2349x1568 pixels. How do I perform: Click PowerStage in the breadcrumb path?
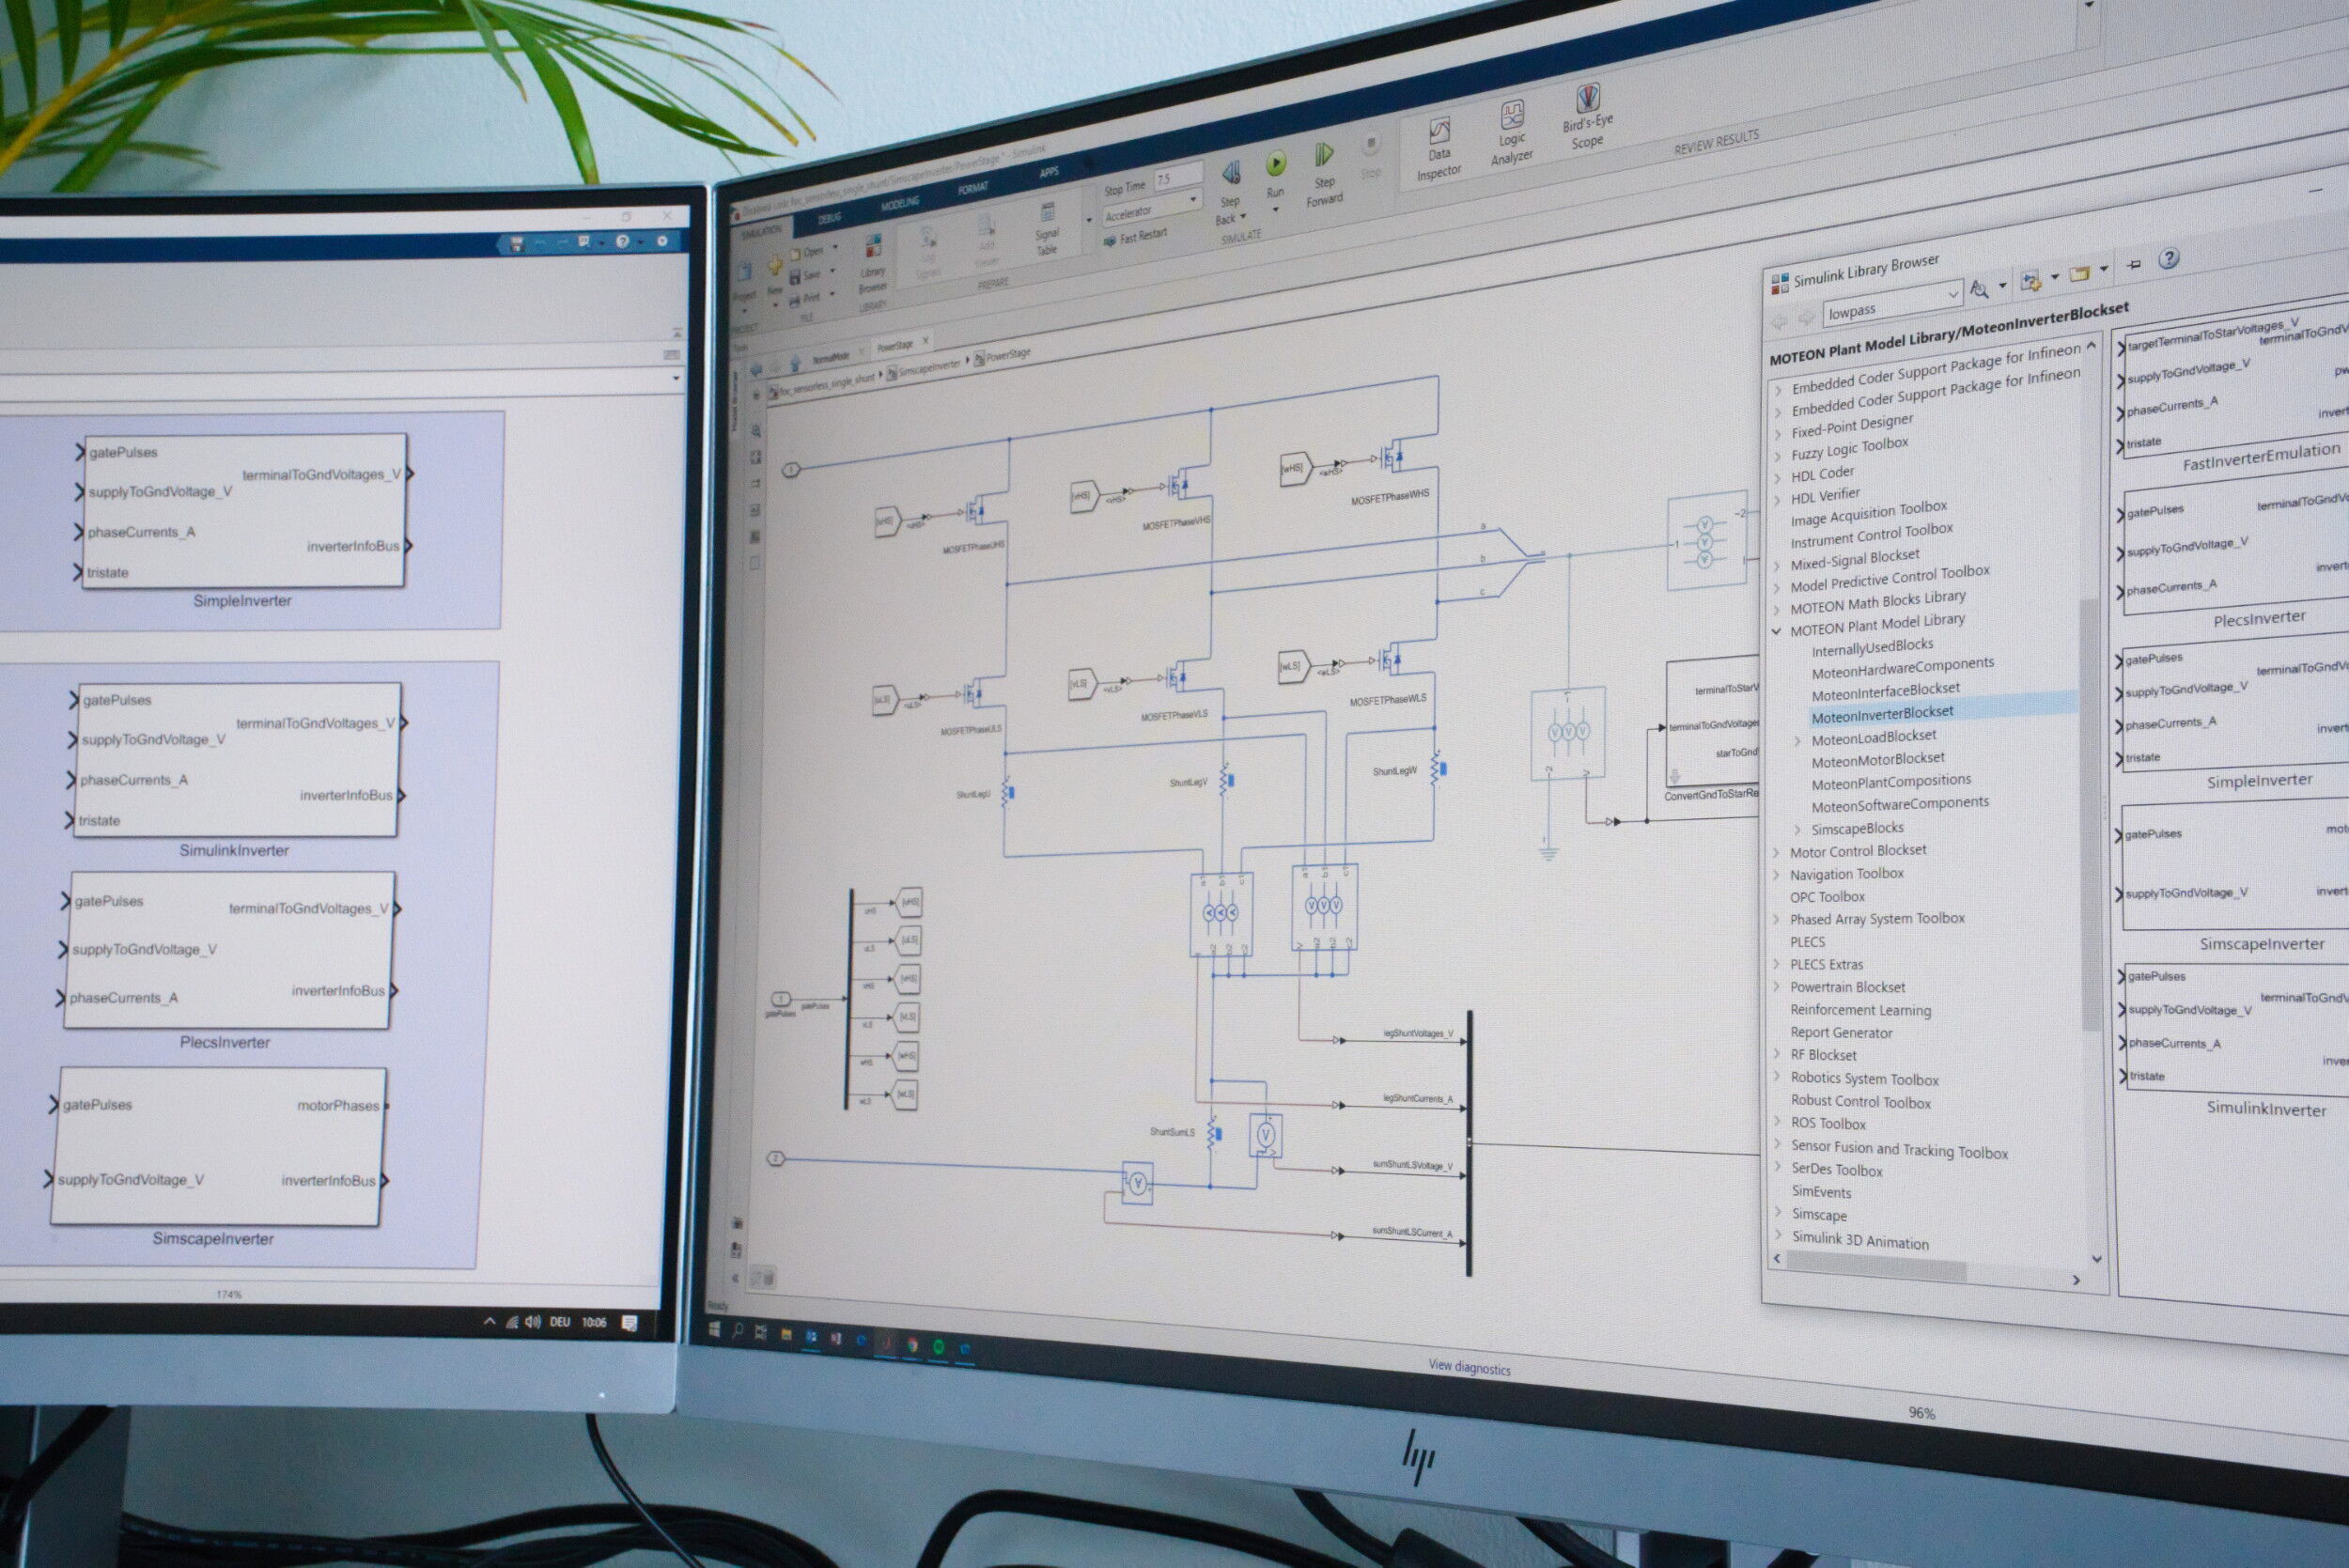click(x=1007, y=354)
